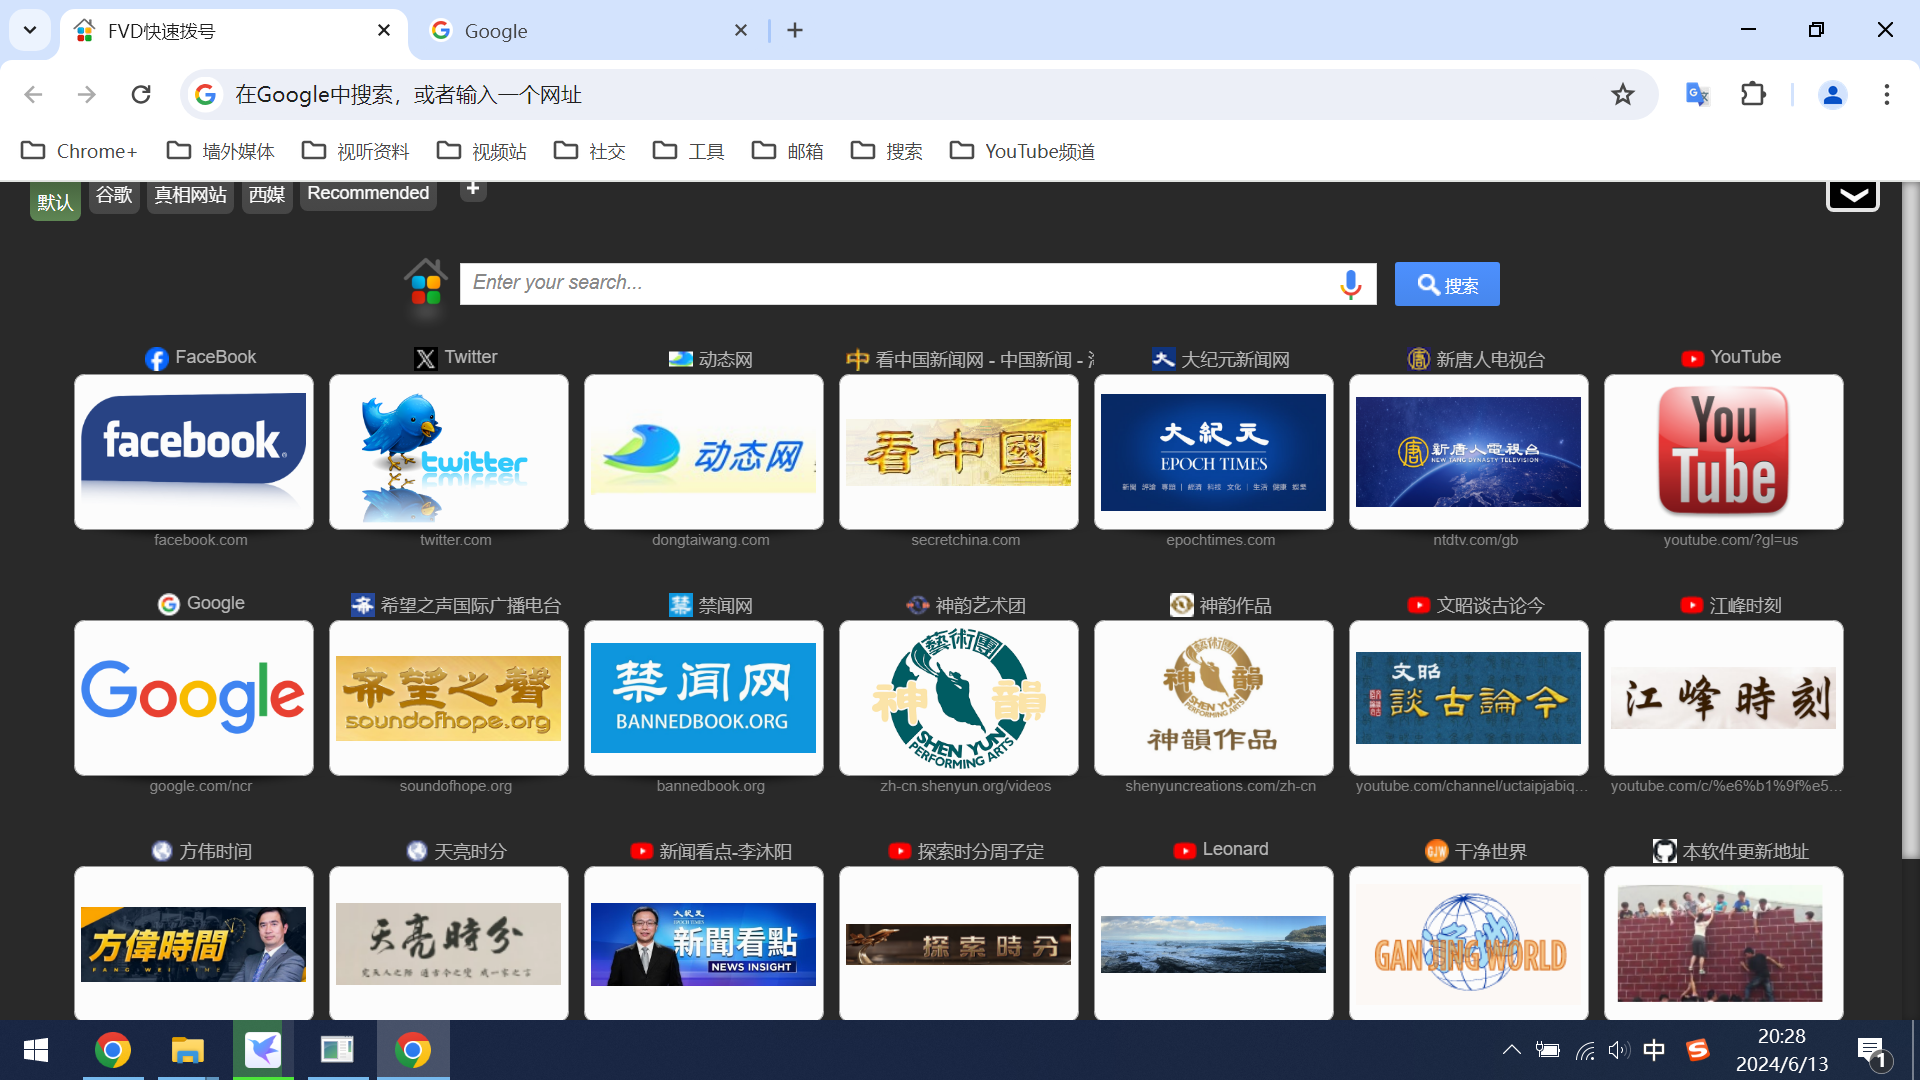
Task: Open the Epoch Times dial thumbnail
Action: 1214,452
